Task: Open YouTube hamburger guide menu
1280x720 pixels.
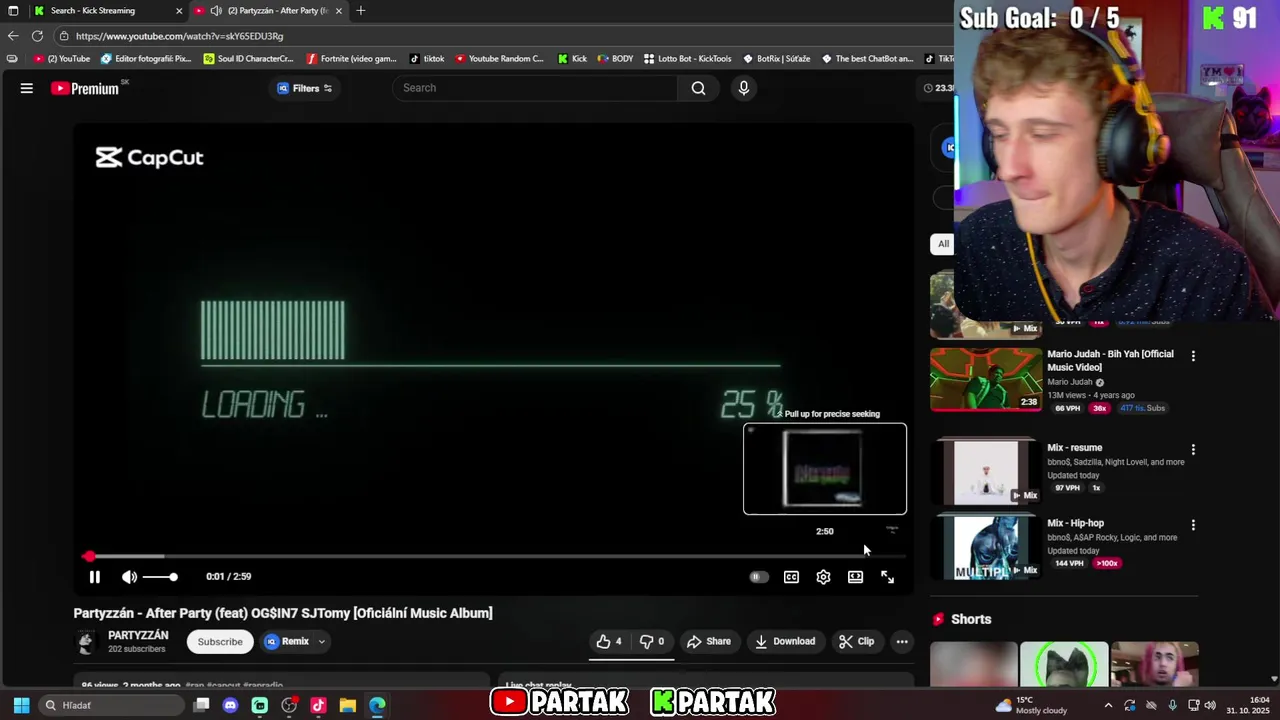Action: [27, 88]
